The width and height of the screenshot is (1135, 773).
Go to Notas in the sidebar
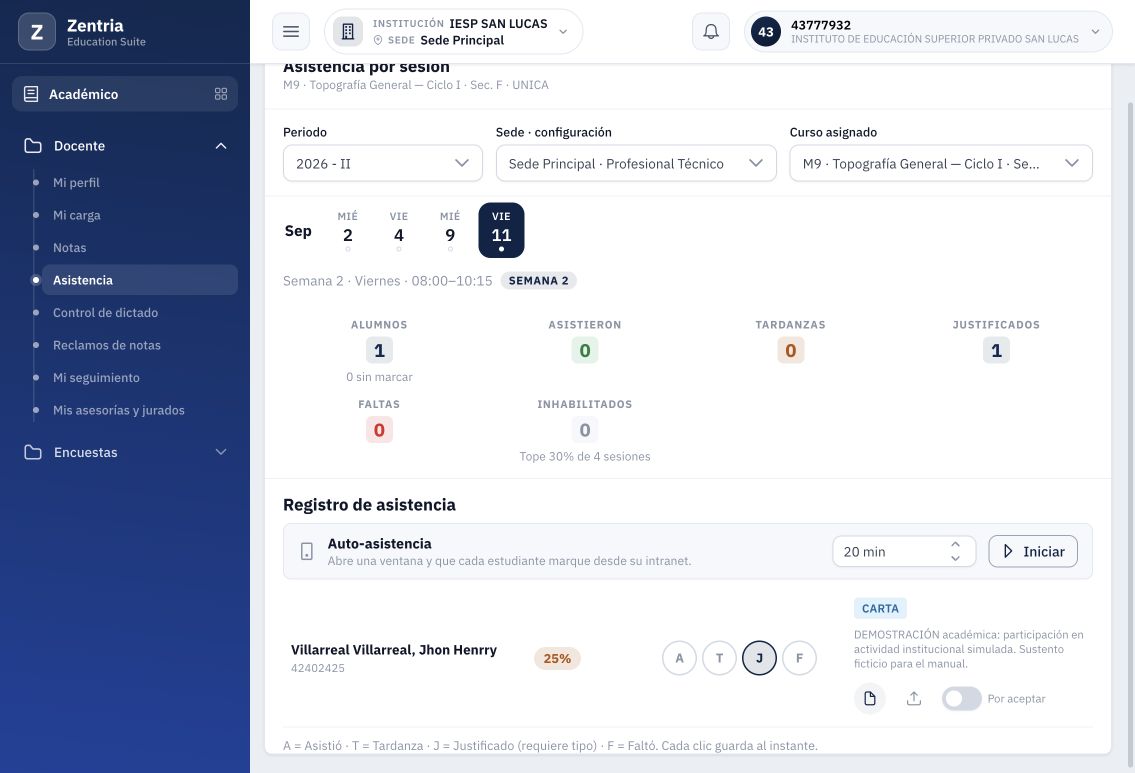pyautogui.click(x=69, y=248)
